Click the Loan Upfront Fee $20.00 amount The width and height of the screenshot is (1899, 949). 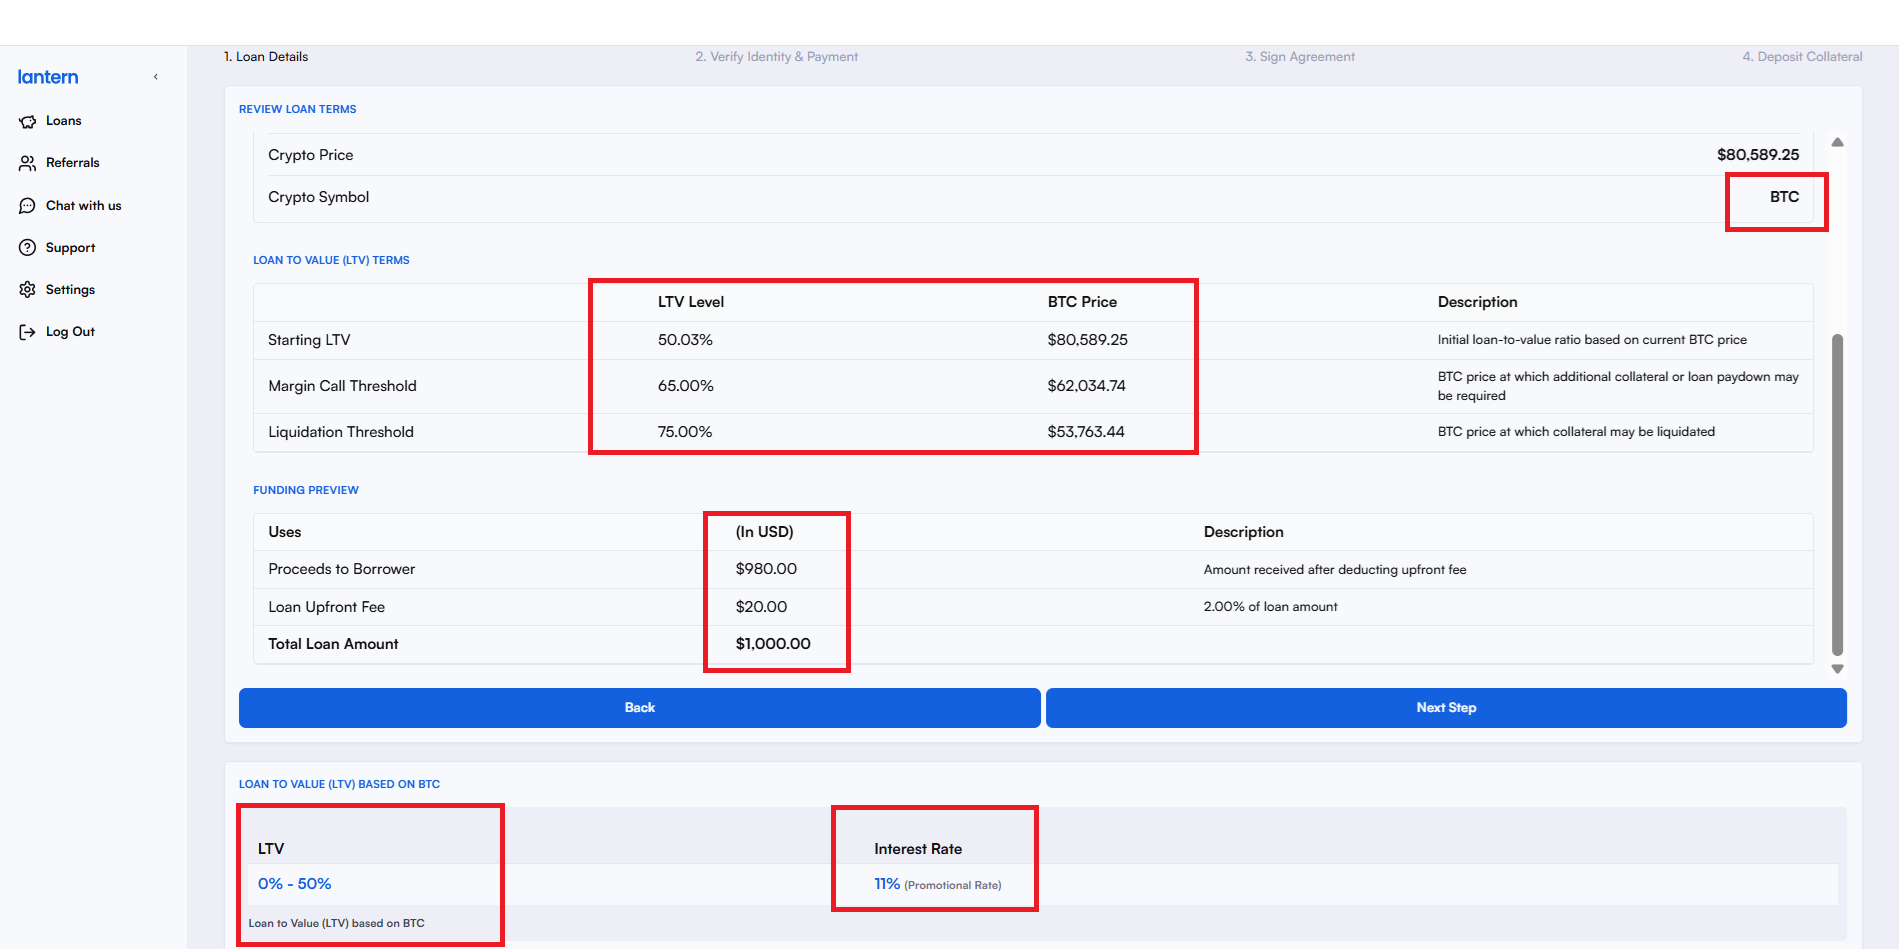point(761,607)
